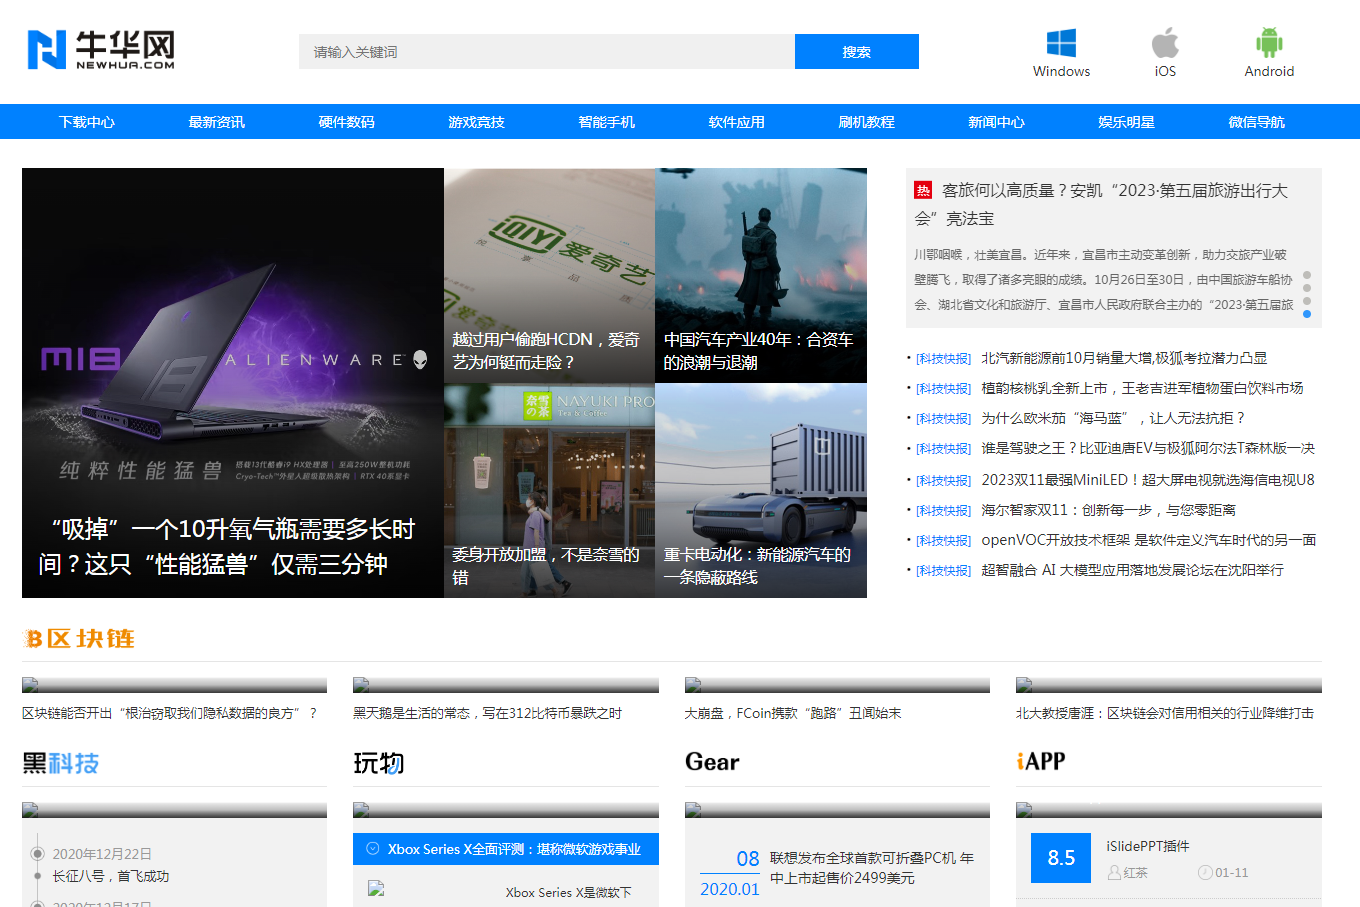Open 大崩盘，FCoin携款“跑路” article
This screenshot has height=907, width=1360.
(793, 713)
